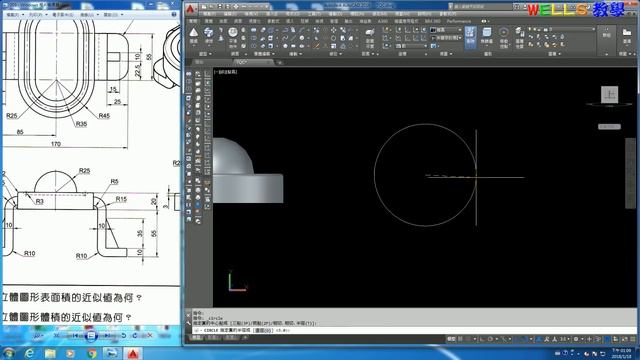Click the 電子郵件 (E-mail) button in Photo Viewer
Image resolution: width=640 pixels, height=360 pixels.
[x=63, y=15]
